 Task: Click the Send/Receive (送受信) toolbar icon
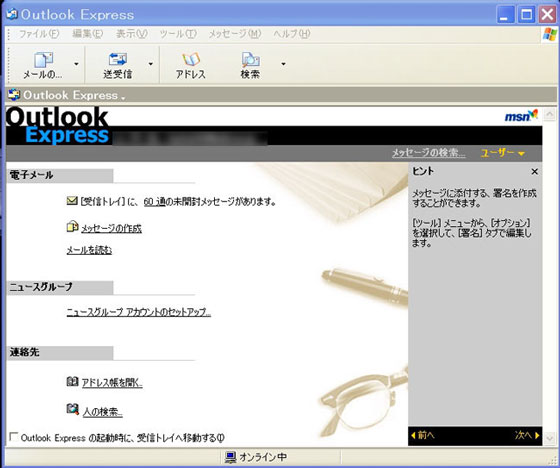point(118,59)
